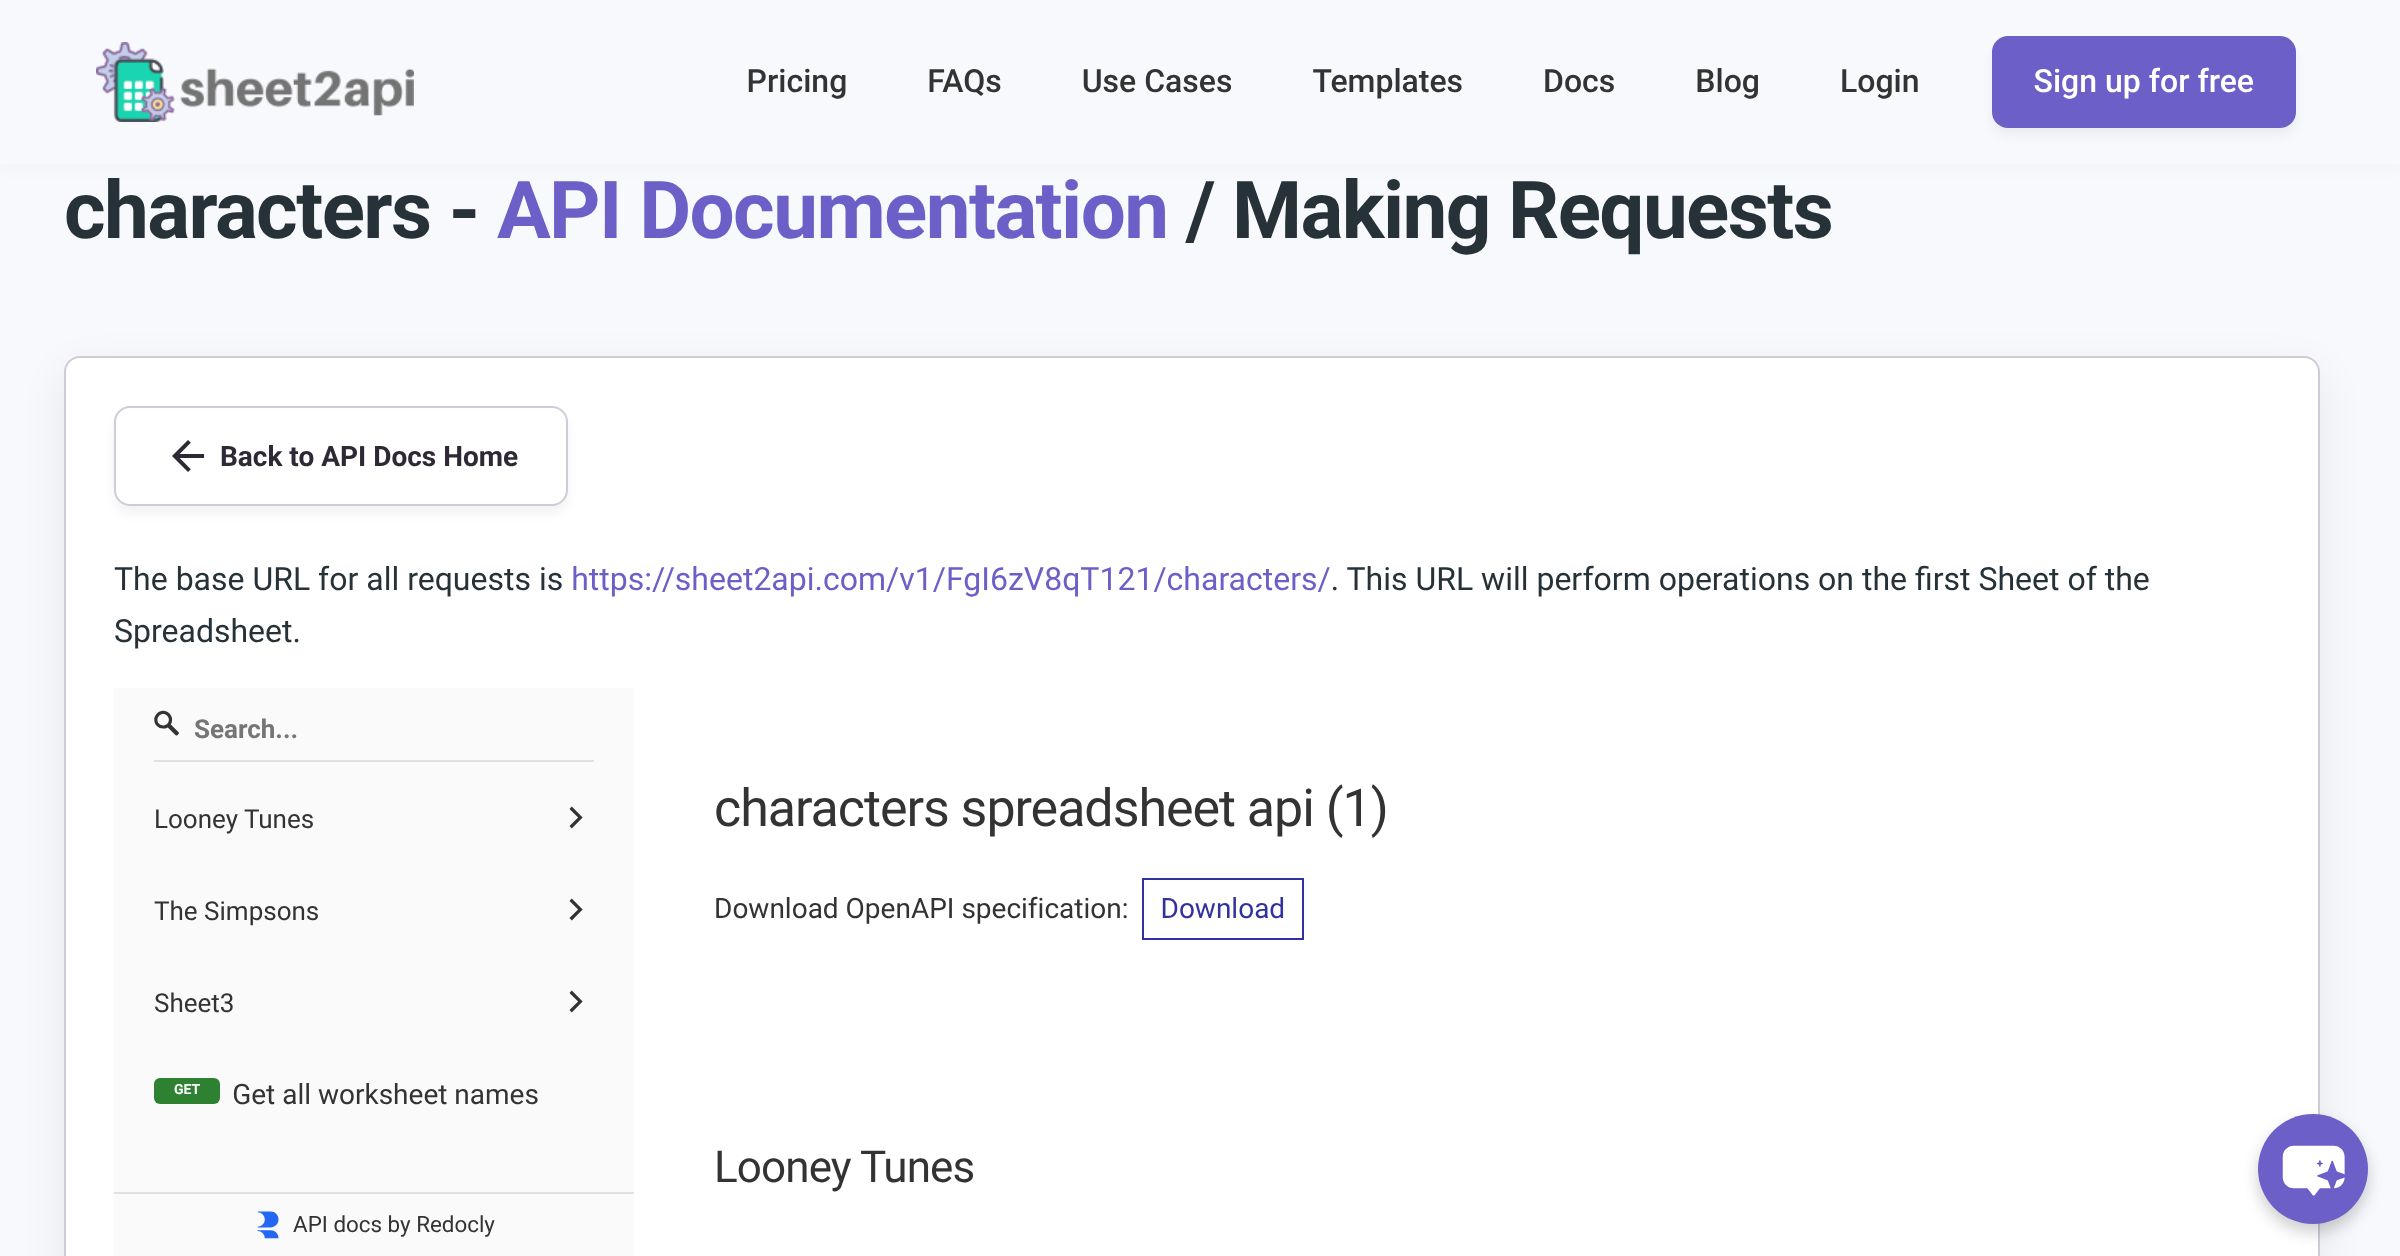Open the chat widget bubble

point(2311,1169)
